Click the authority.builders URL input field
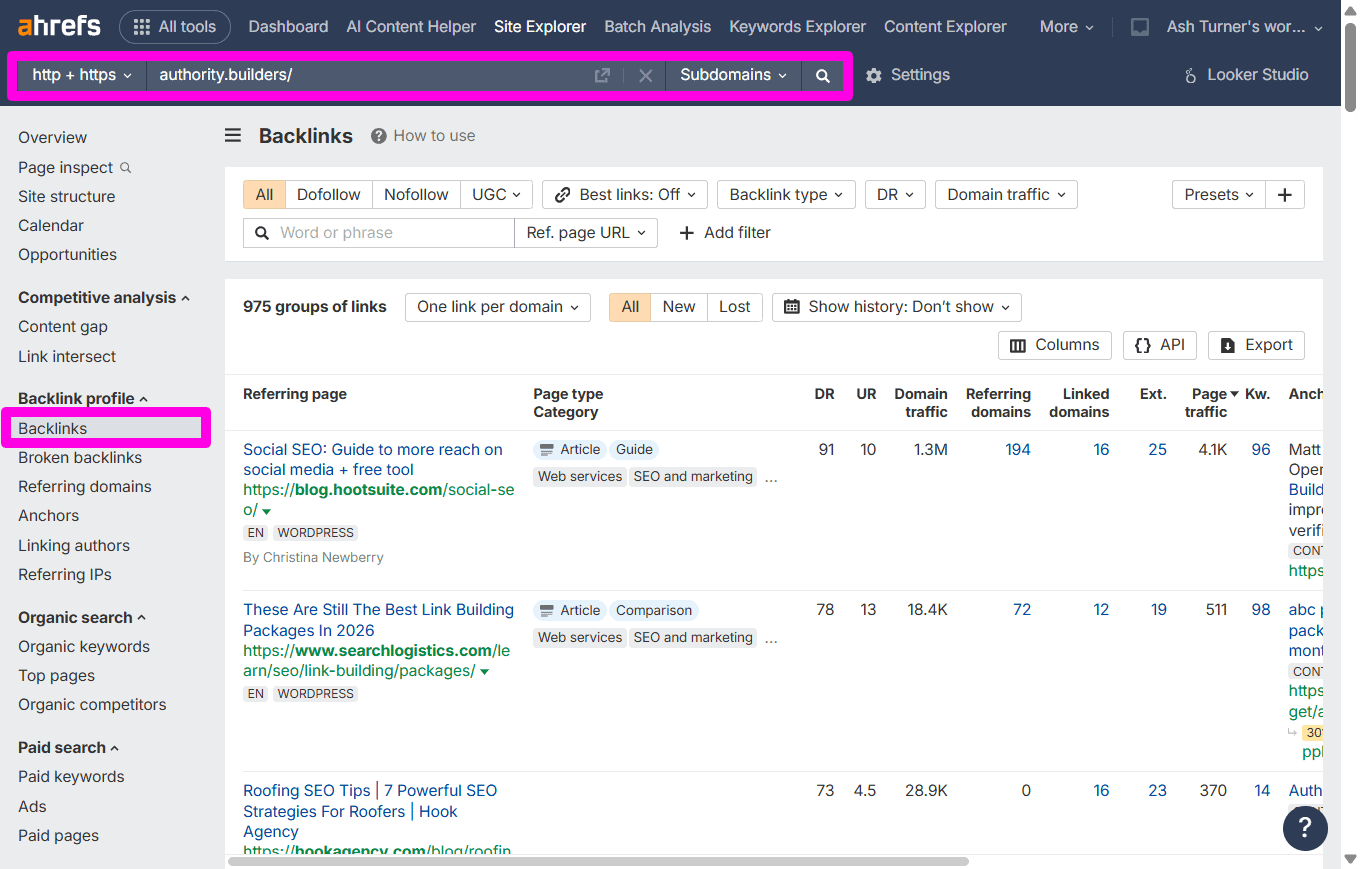The height and width of the screenshot is (869, 1360). (368, 75)
